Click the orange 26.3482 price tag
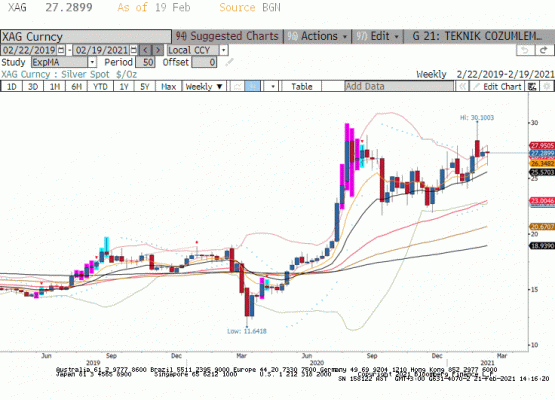555x400 pixels. (542, 164)
